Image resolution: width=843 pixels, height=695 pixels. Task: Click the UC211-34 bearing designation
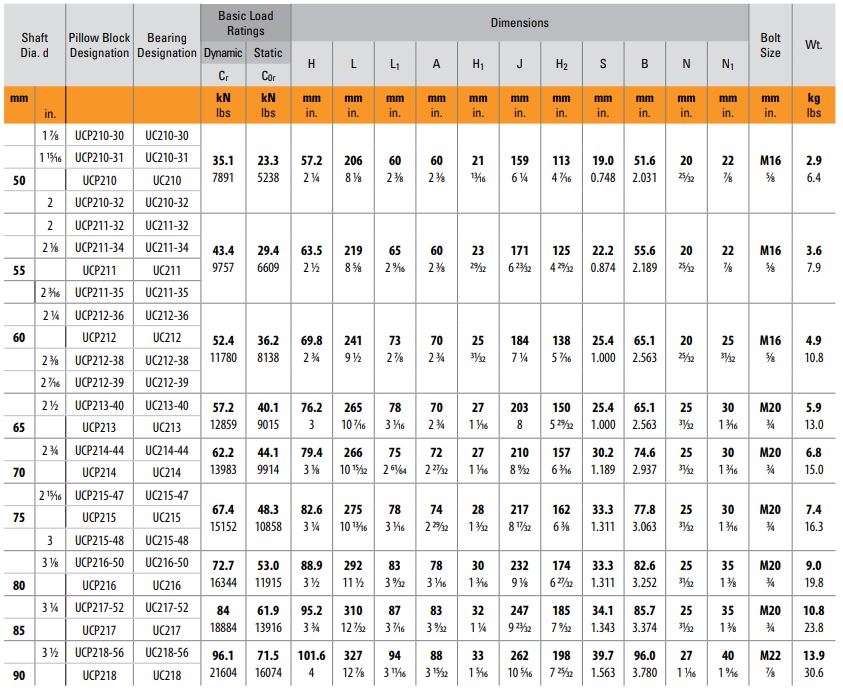pos(166,248)
